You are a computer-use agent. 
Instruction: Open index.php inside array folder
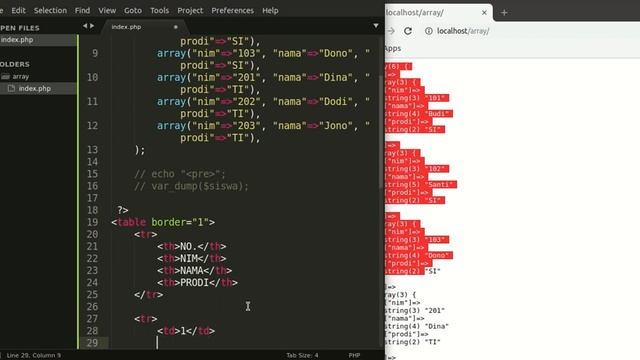pyautogui.click(x=35, y=88)
